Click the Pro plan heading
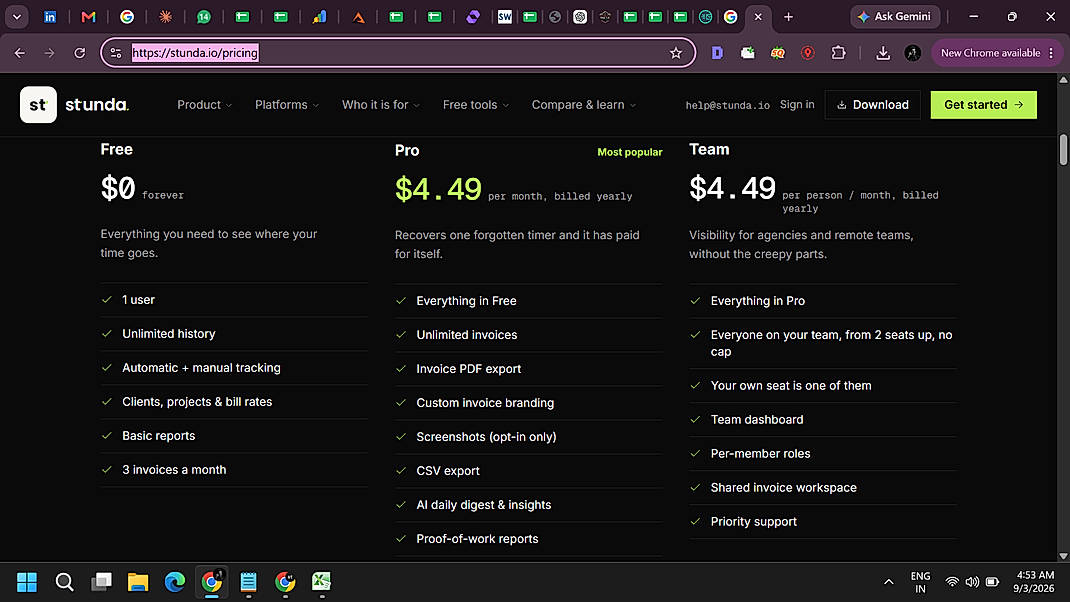The height and width of the screenshot is (602, 1070). 407,150
